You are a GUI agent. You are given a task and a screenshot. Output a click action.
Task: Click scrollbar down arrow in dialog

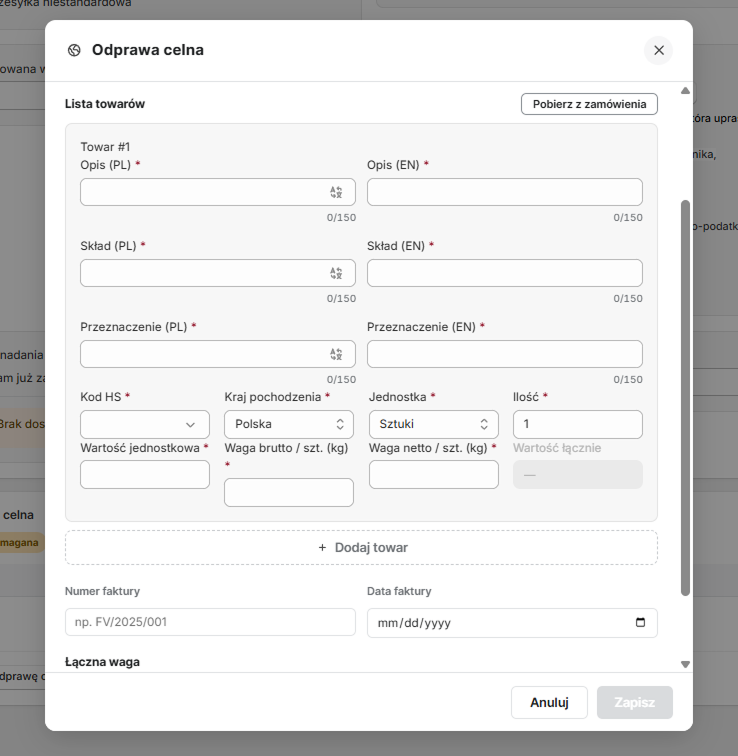pyautogui.click(x=685, y=664)
